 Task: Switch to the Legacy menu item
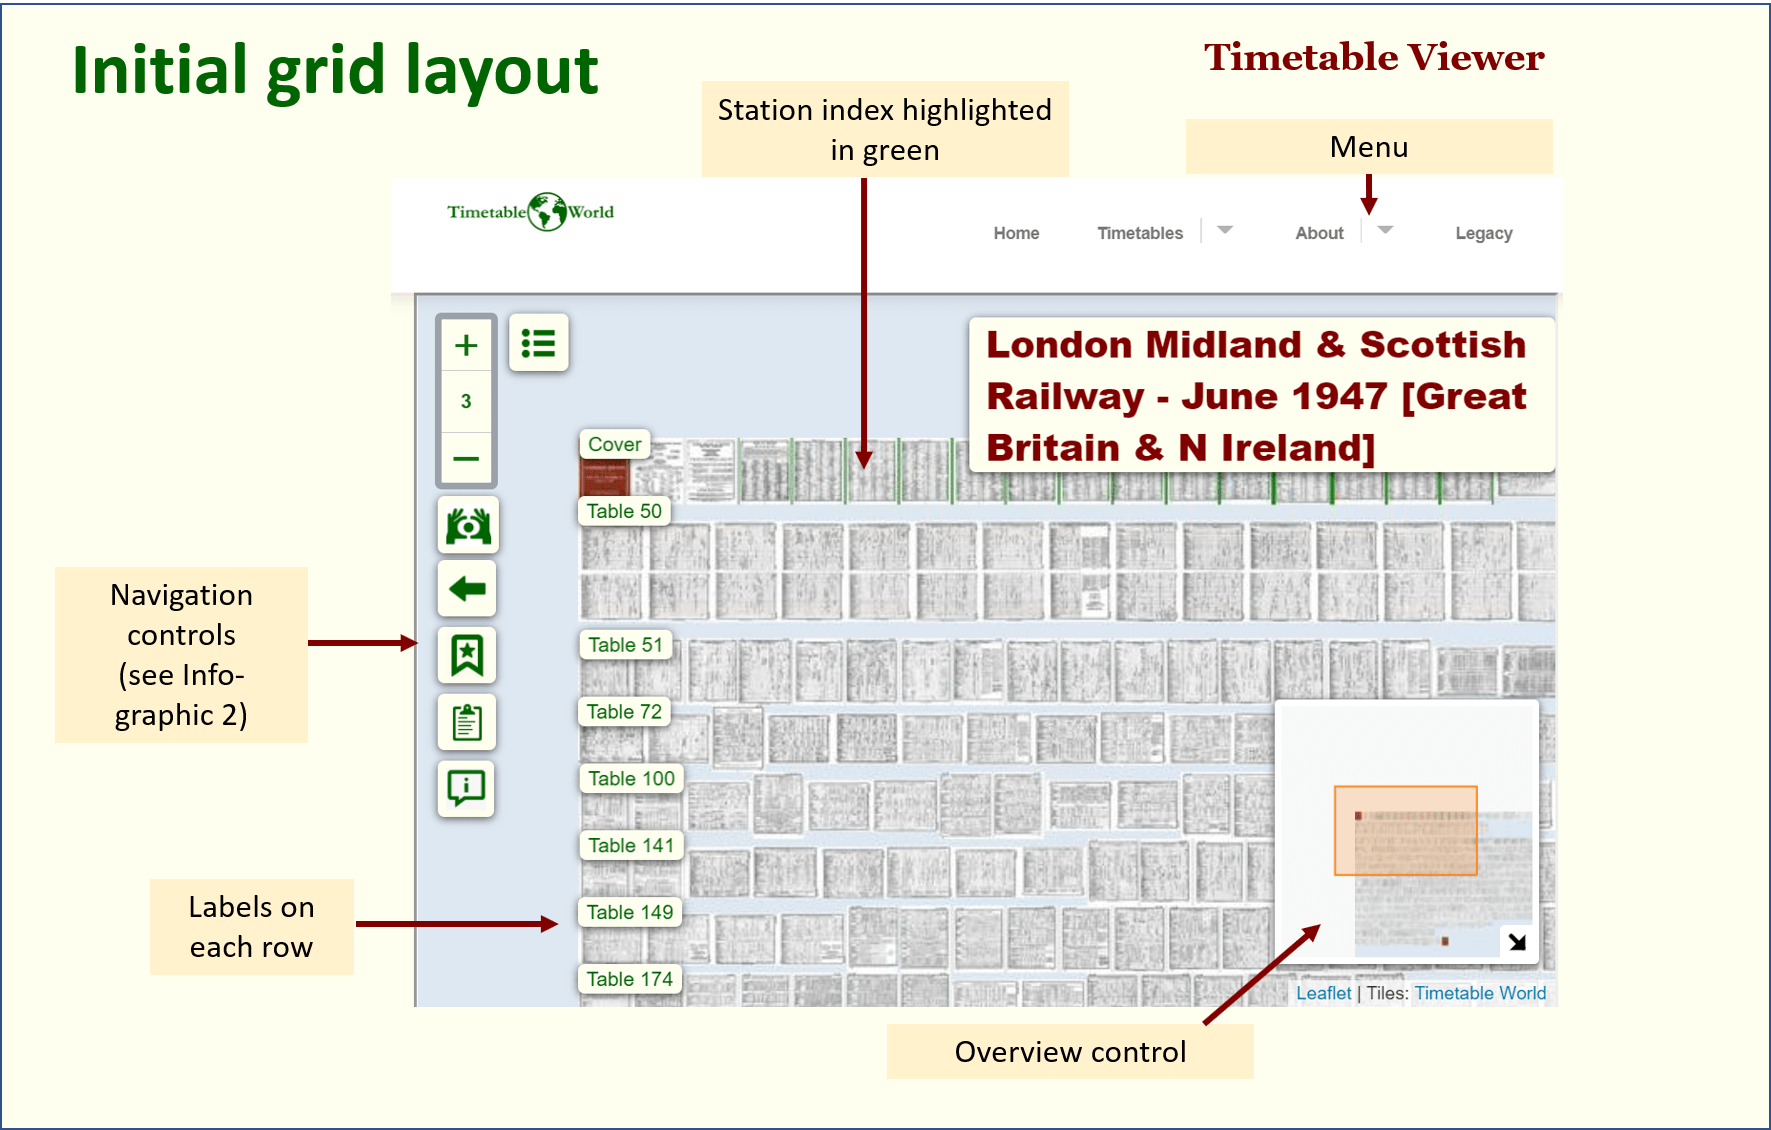pos(1483,232)
